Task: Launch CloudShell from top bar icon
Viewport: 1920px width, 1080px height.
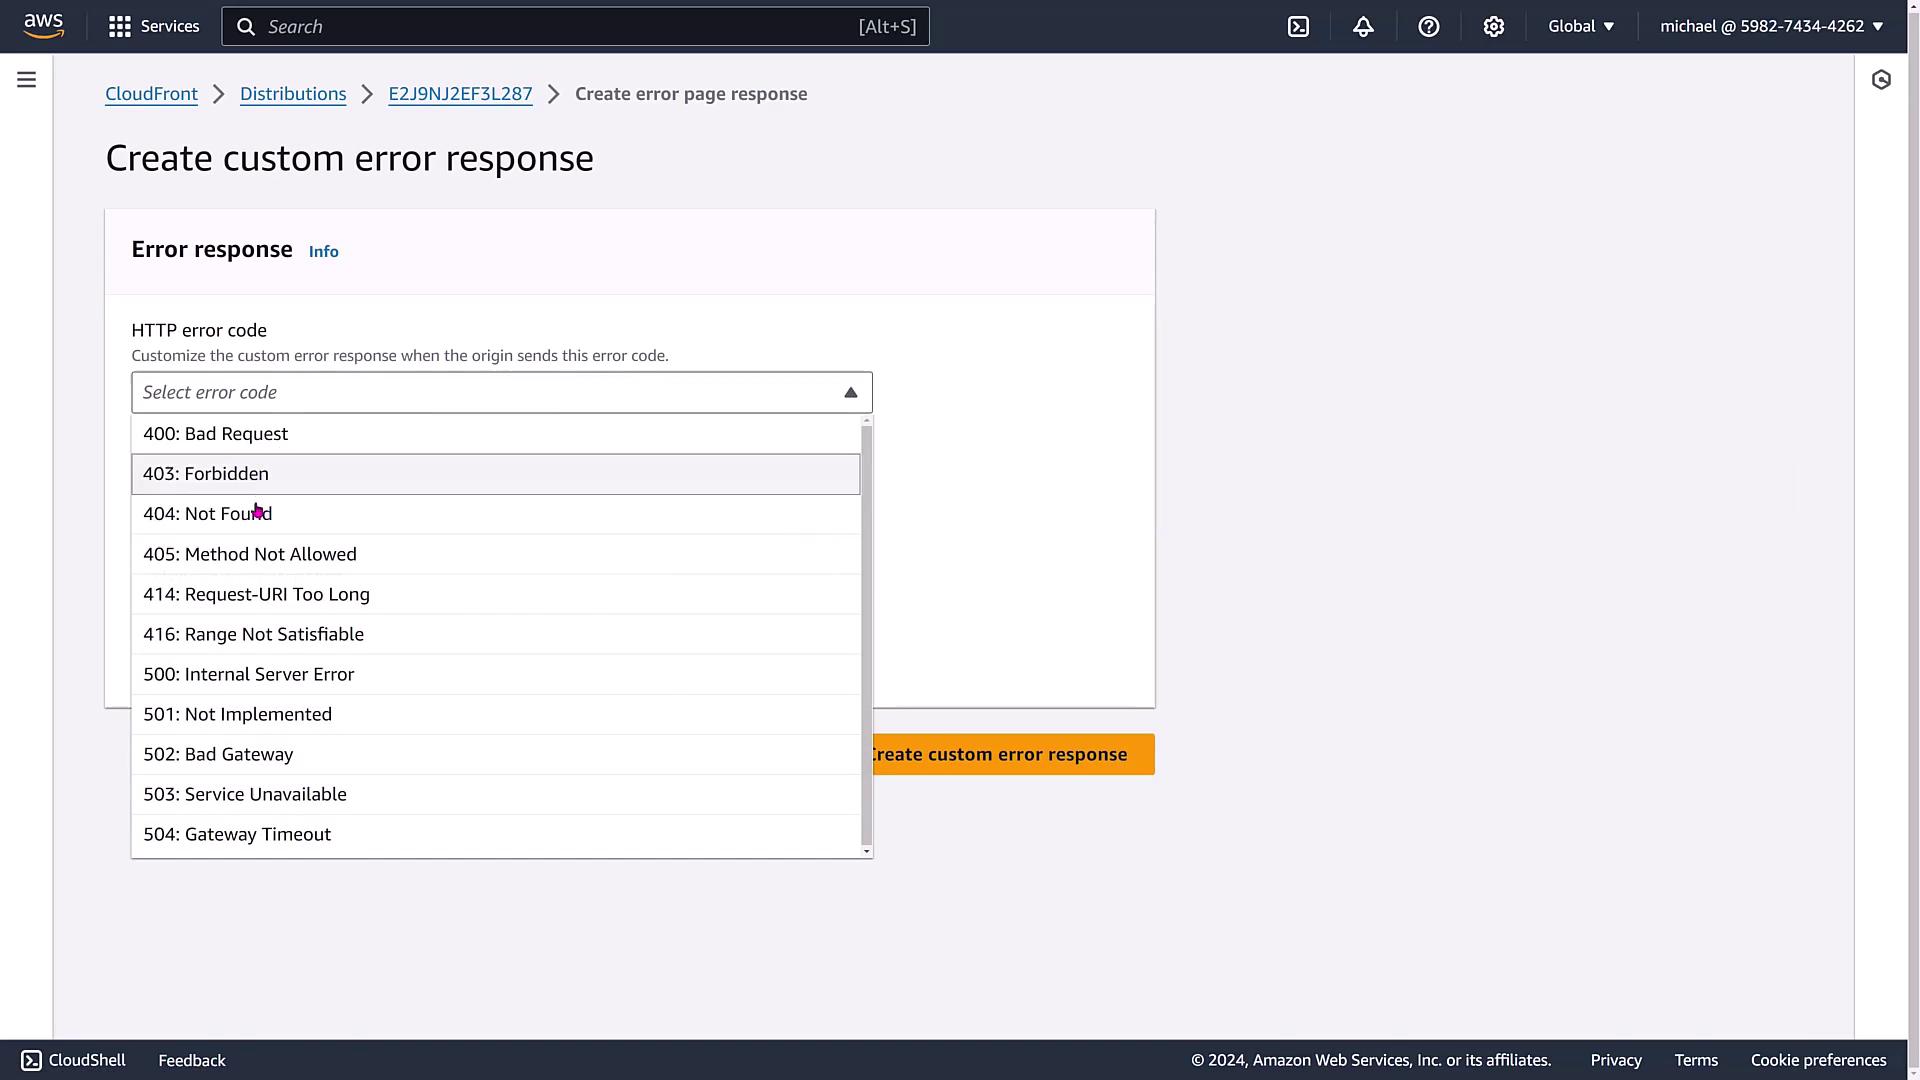Action: coord(1298,27)
